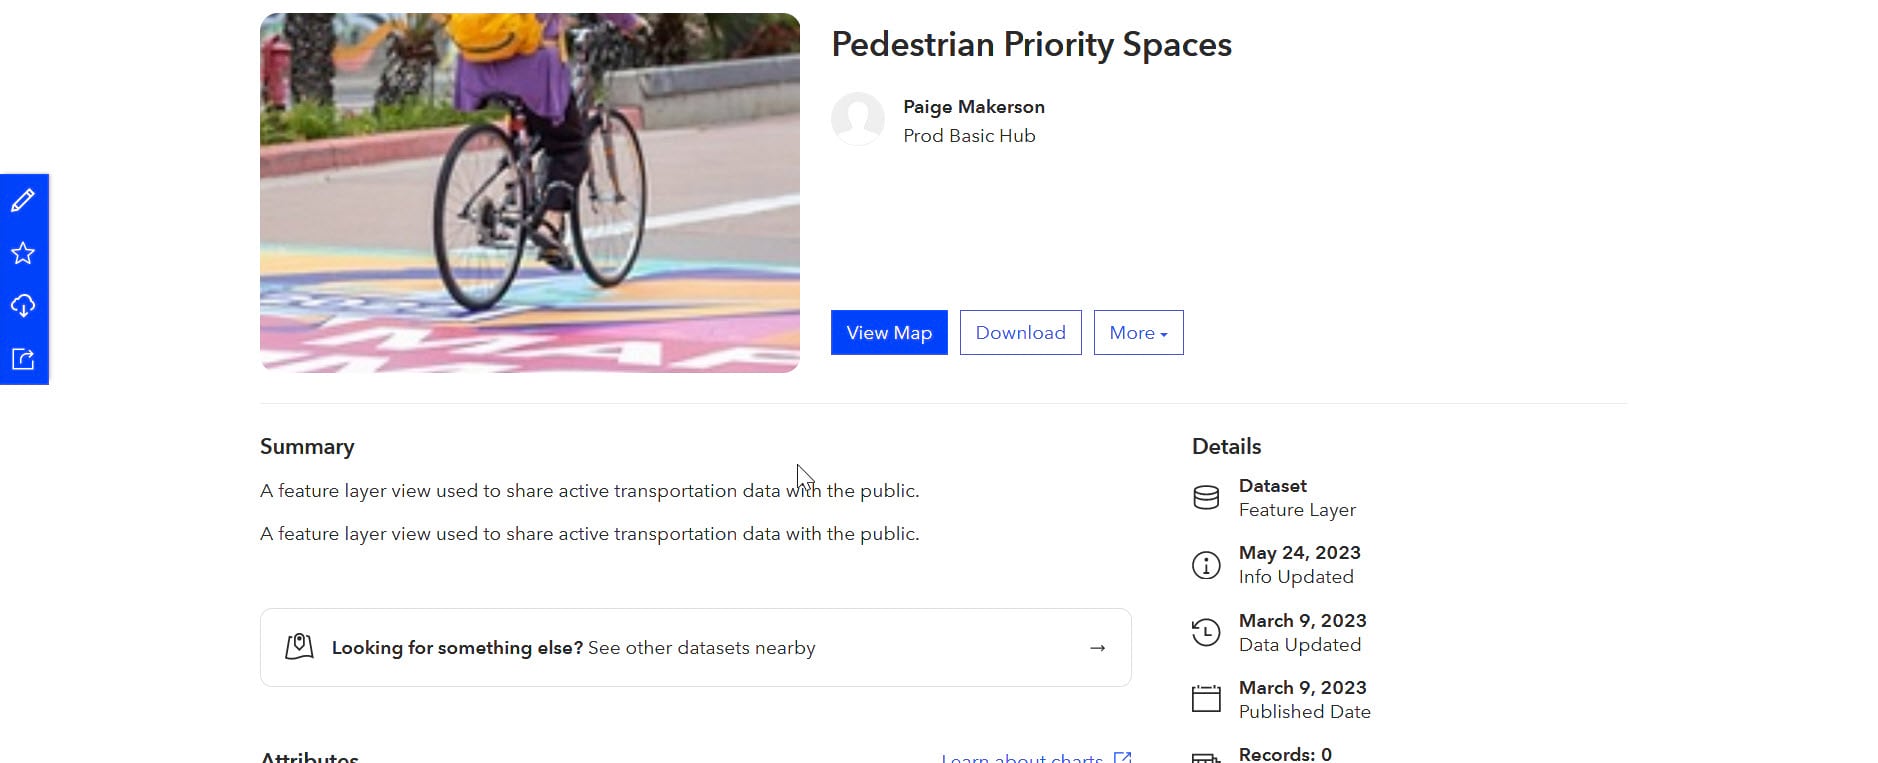Screen dimensions: 1878x763
Task: Open the Learn about charts link
Action: [1022, 758]
